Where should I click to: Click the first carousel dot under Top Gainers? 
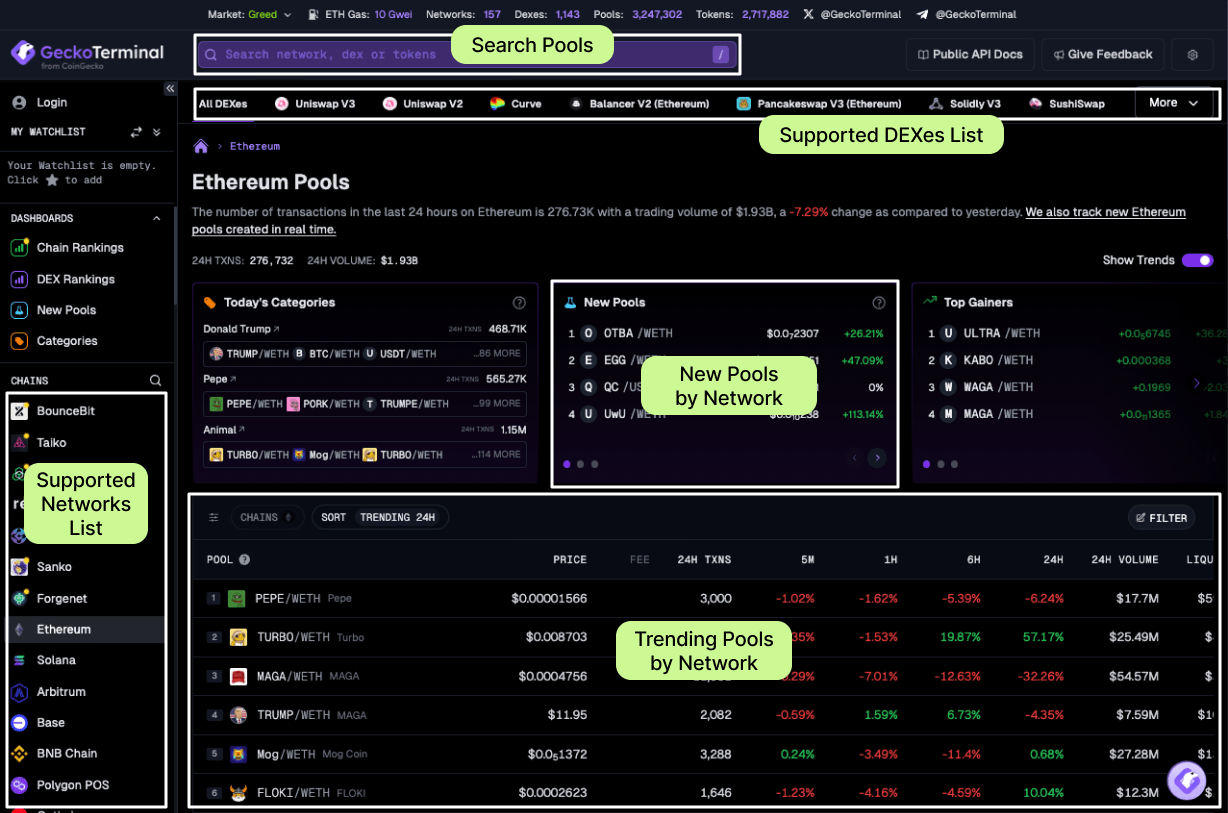[927, 464]
